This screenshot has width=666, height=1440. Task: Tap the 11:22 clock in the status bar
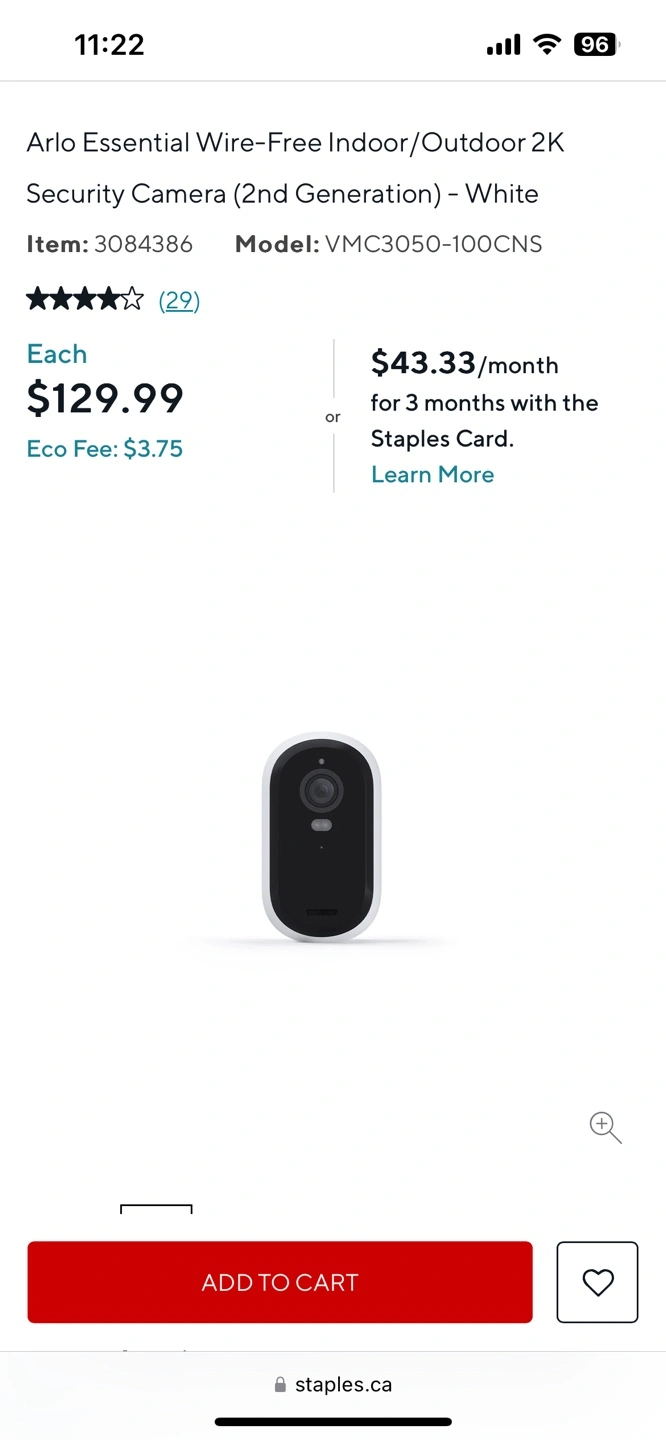click(x=109, y=44)
